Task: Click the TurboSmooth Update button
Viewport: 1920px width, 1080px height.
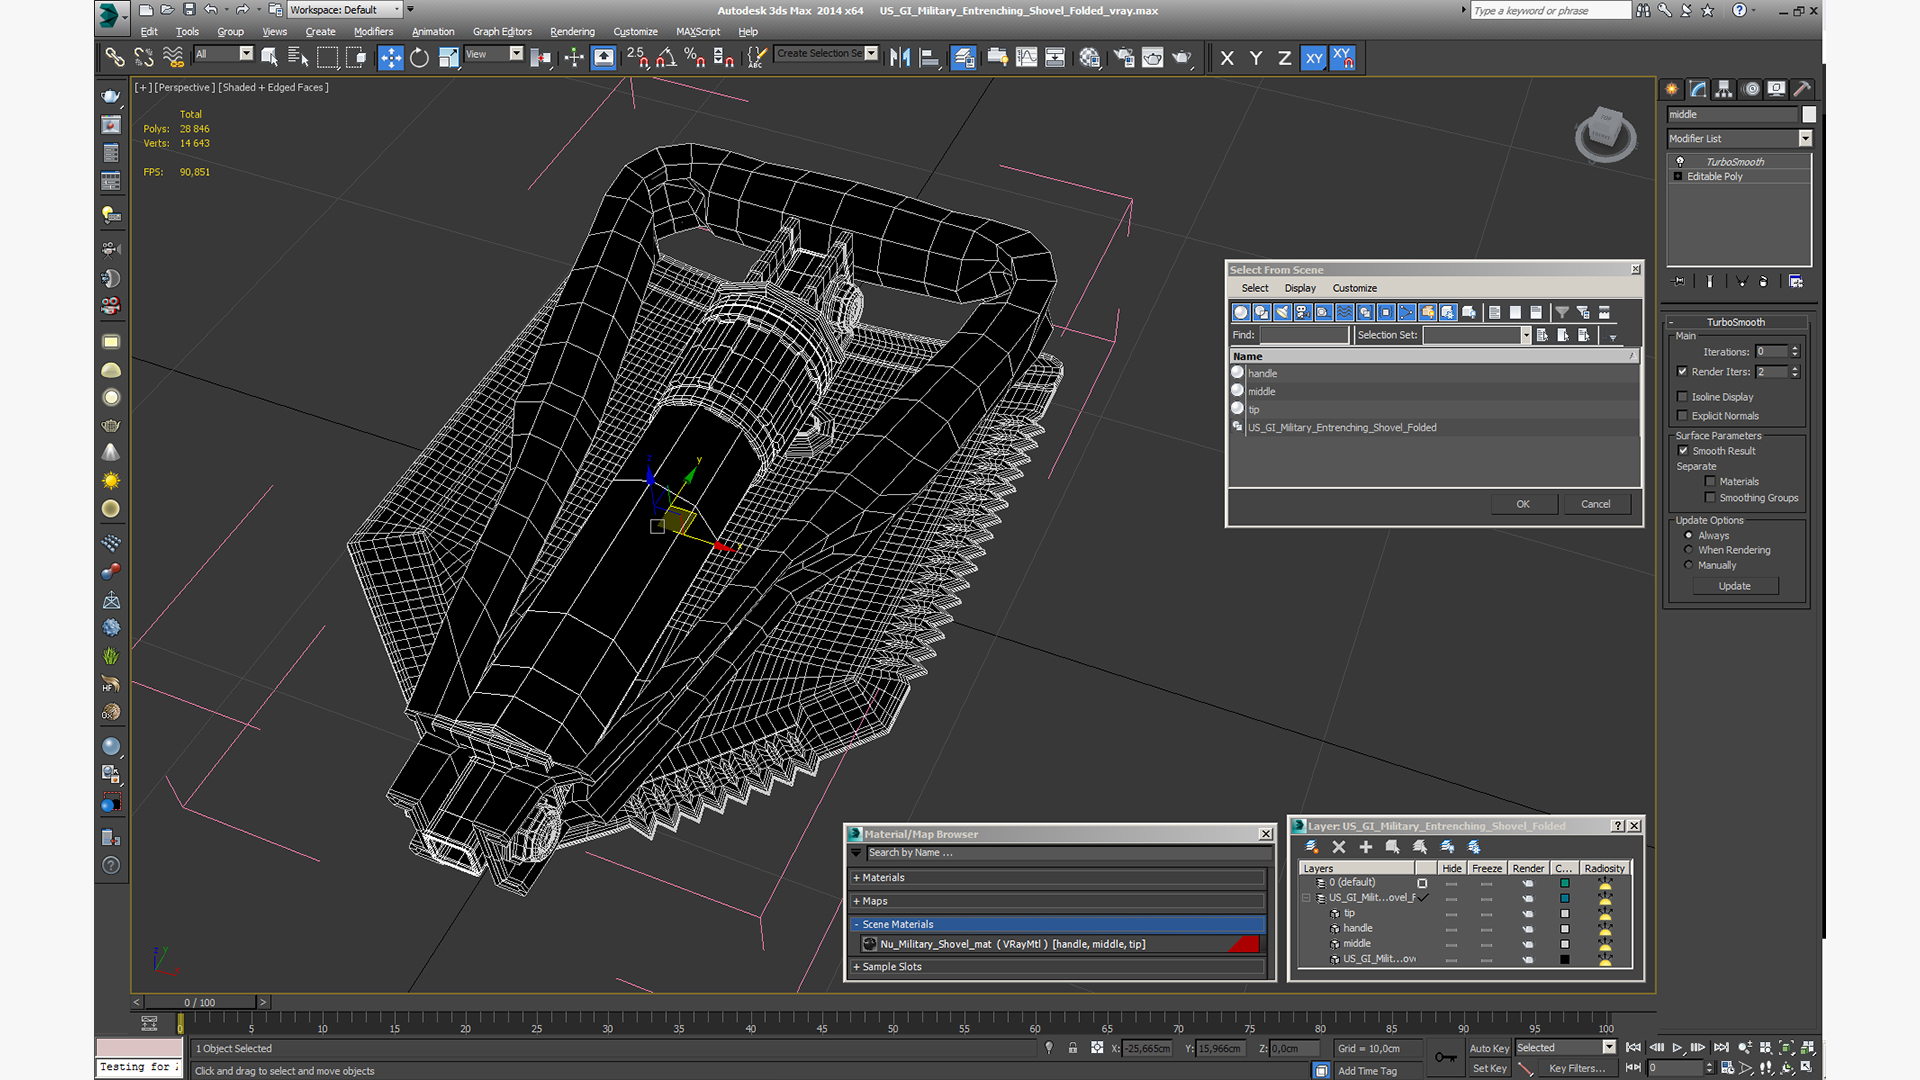Action: [1735, 586]
